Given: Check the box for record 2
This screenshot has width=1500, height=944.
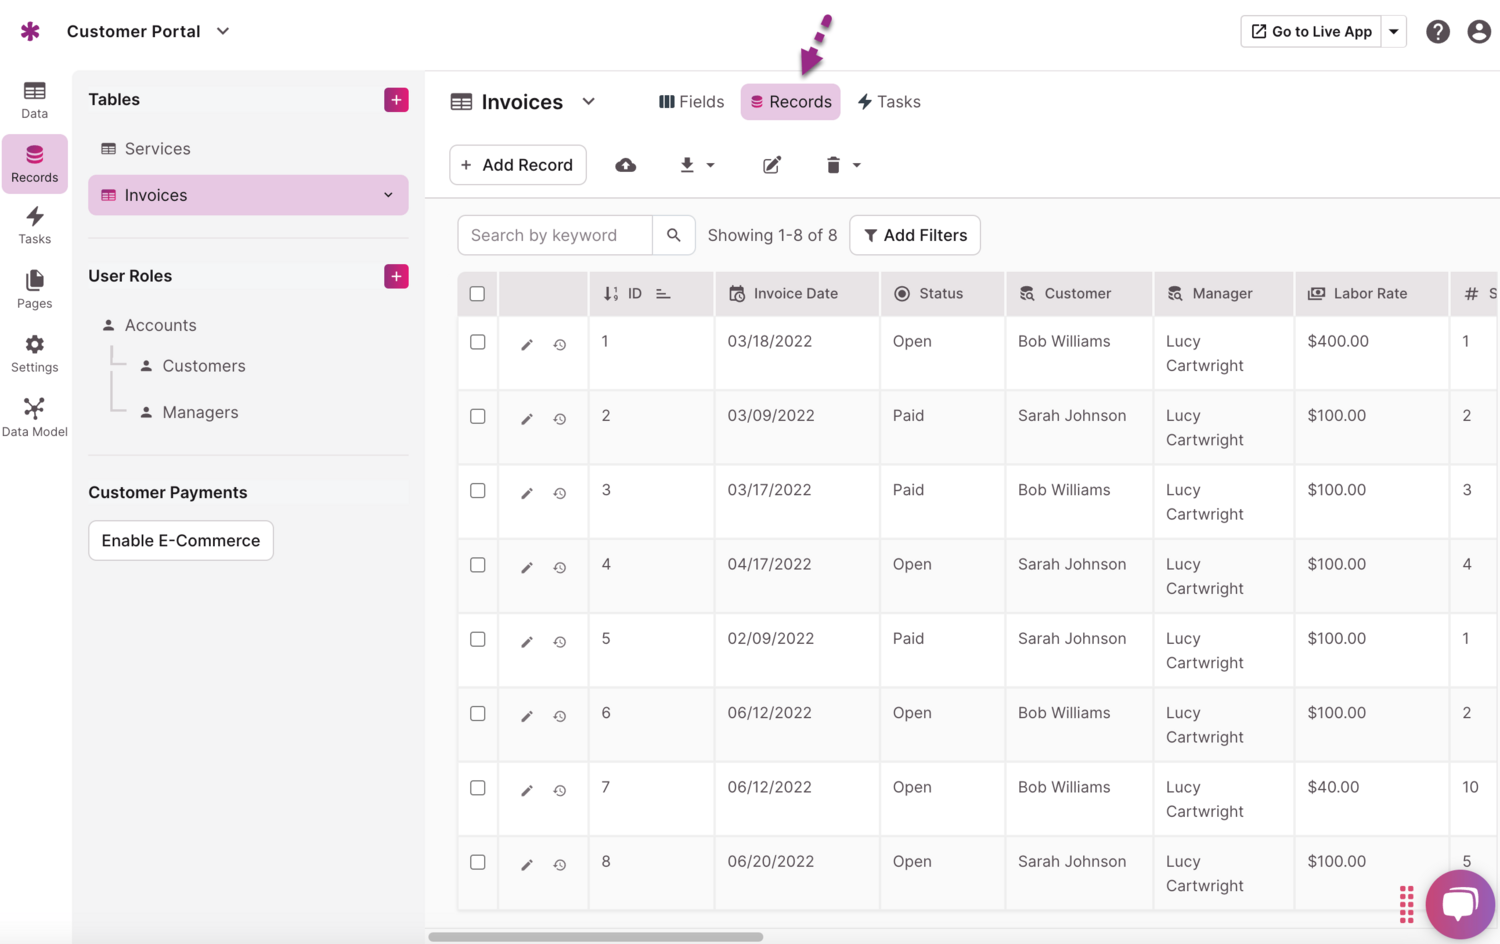Looking at the screenshot, I should (x=478, y=416).
